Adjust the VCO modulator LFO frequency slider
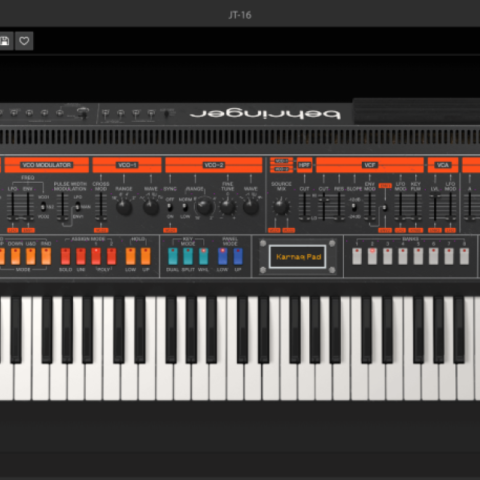This screenshot has width=480, height=480. click(13, 207)
